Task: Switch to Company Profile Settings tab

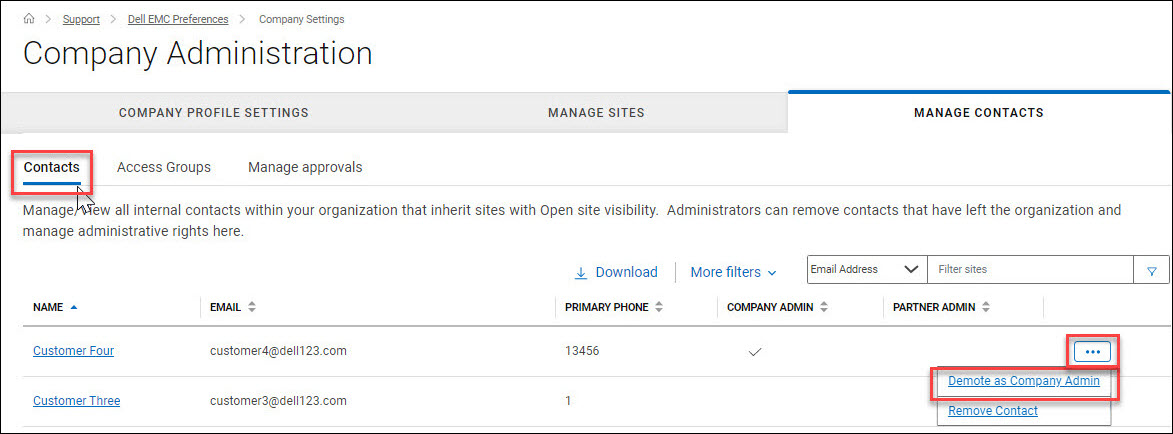Action: click(213, 113)
